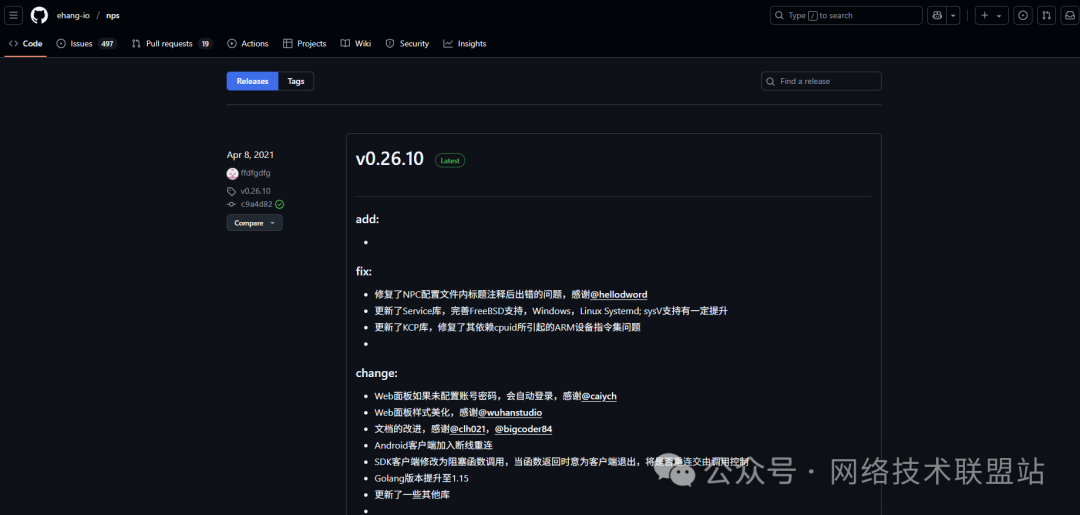Open the header pull requests icon
Screen dimensions: 1080x515
(x=1046, y=15)
